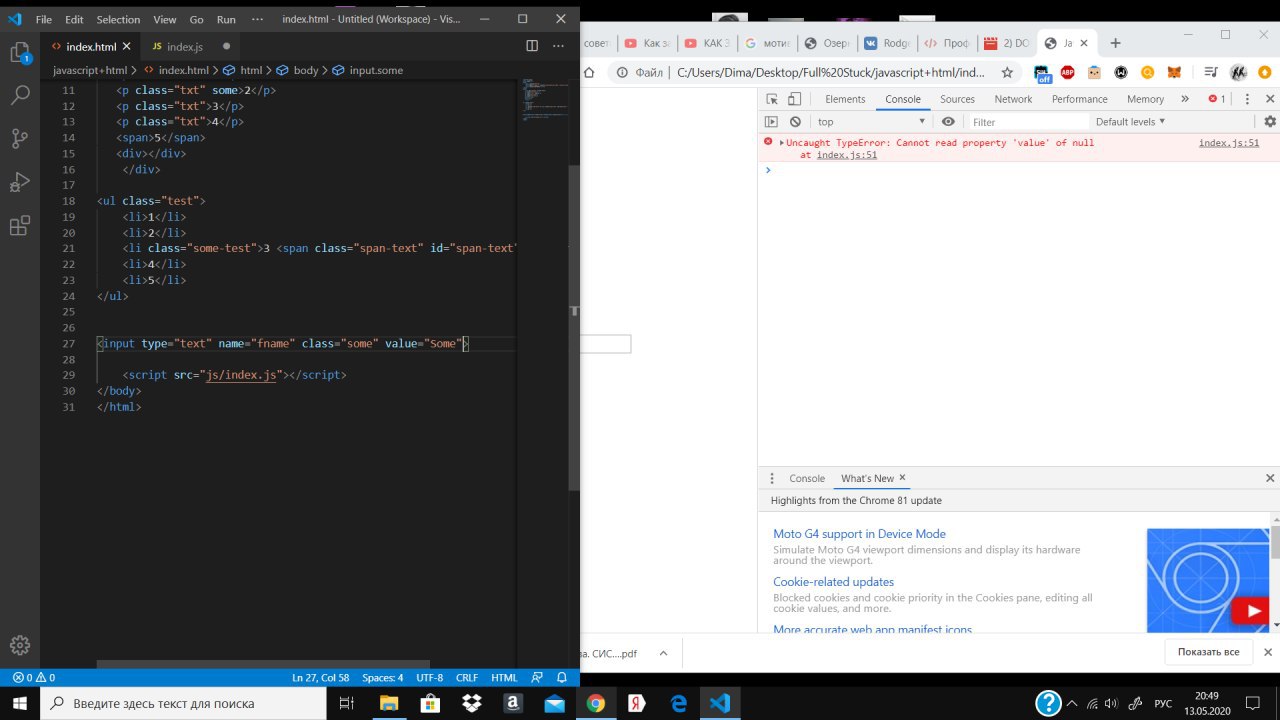The height and width of the screenshot is (720, 1280).
Task: Switch to the drawer Console tab
Action: tap(807, 478)
